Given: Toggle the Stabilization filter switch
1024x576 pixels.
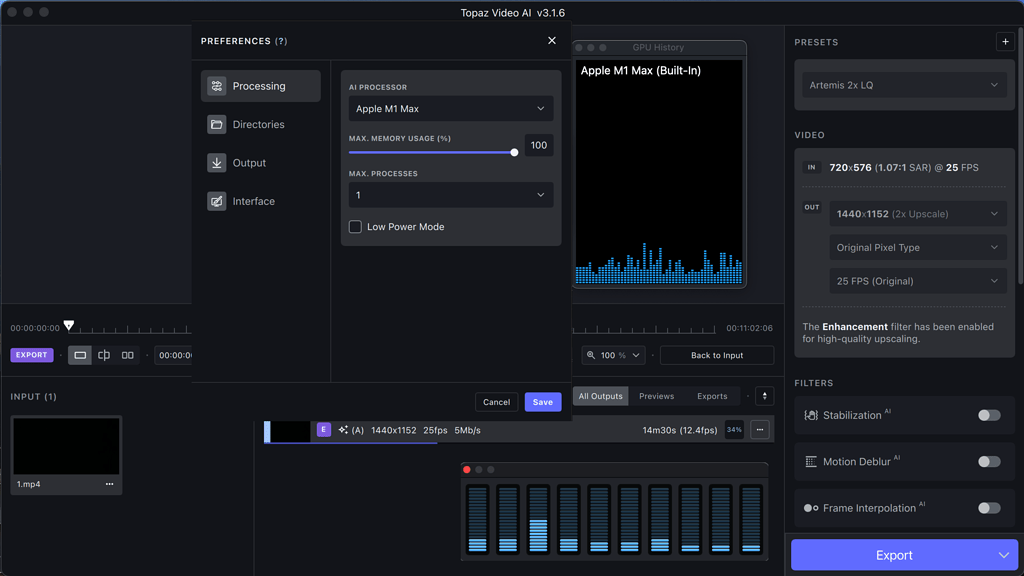Looking at the screenshot, I should [988, 415].
